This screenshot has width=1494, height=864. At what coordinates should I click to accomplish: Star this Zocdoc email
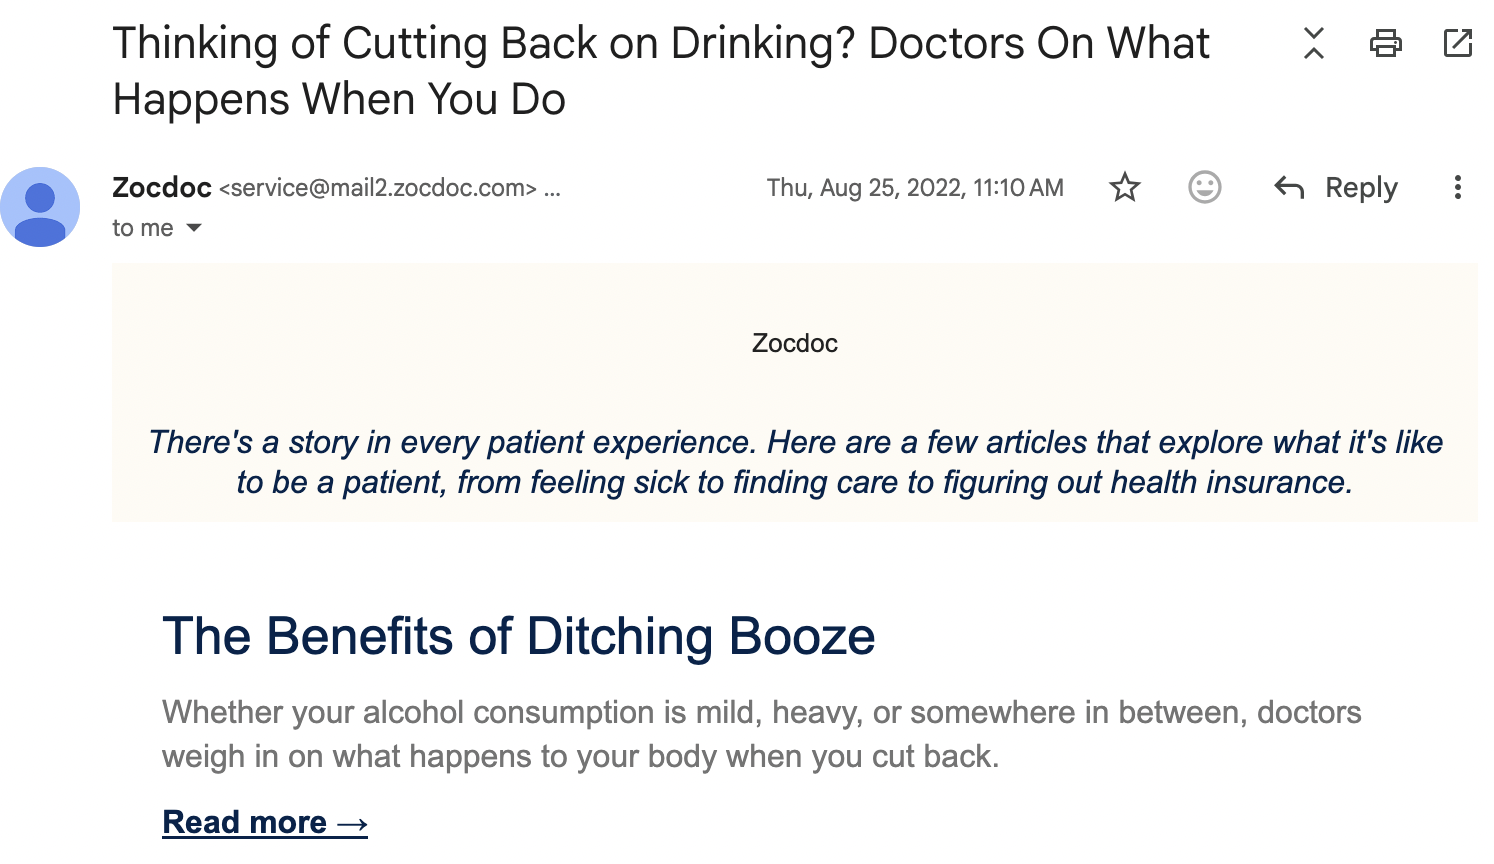point(1125,187)
